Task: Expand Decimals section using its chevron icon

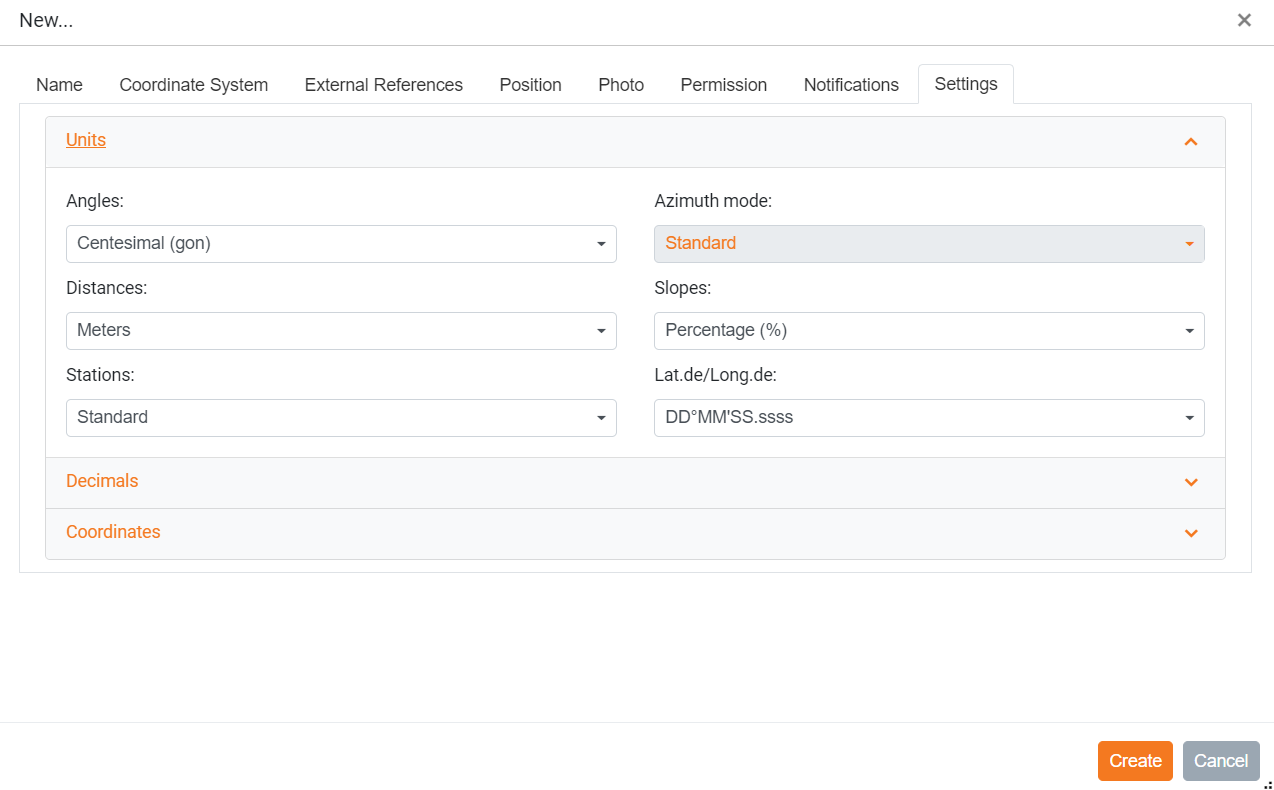Action: pyautogui.click(x=1190, y=482)
